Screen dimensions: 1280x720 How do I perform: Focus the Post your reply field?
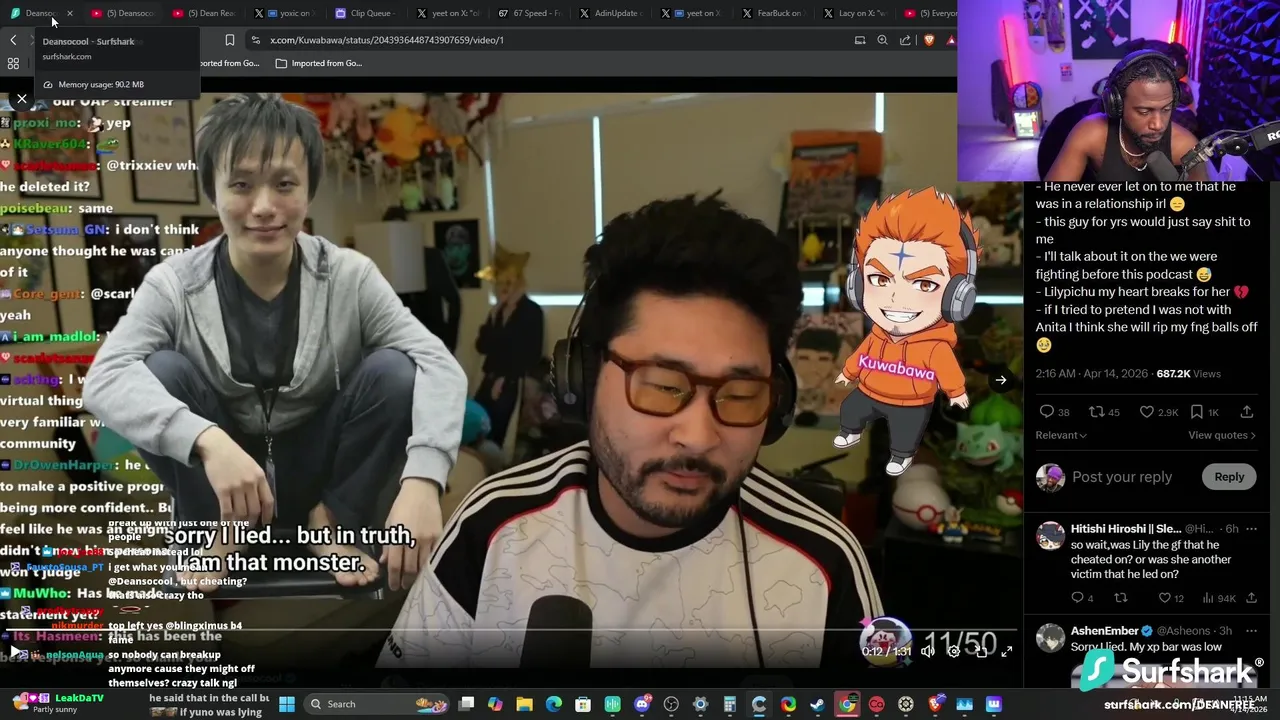coord(1122,477)
